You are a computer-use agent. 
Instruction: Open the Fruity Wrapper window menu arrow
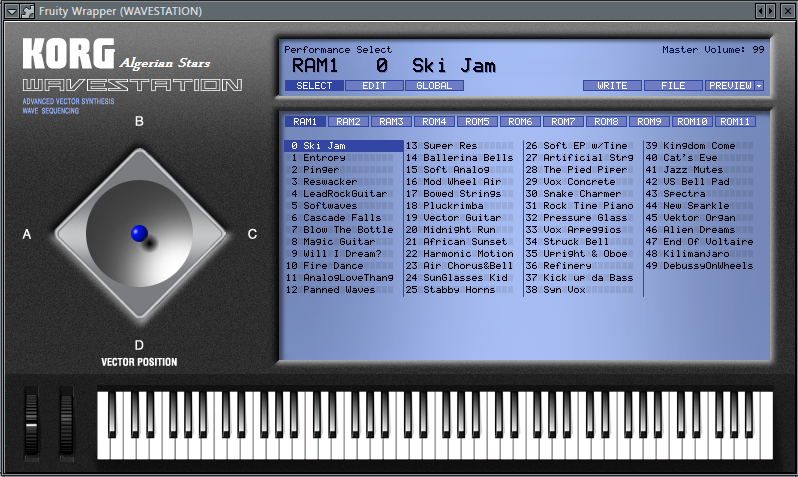pyautogui.click(x=12, y=11)
